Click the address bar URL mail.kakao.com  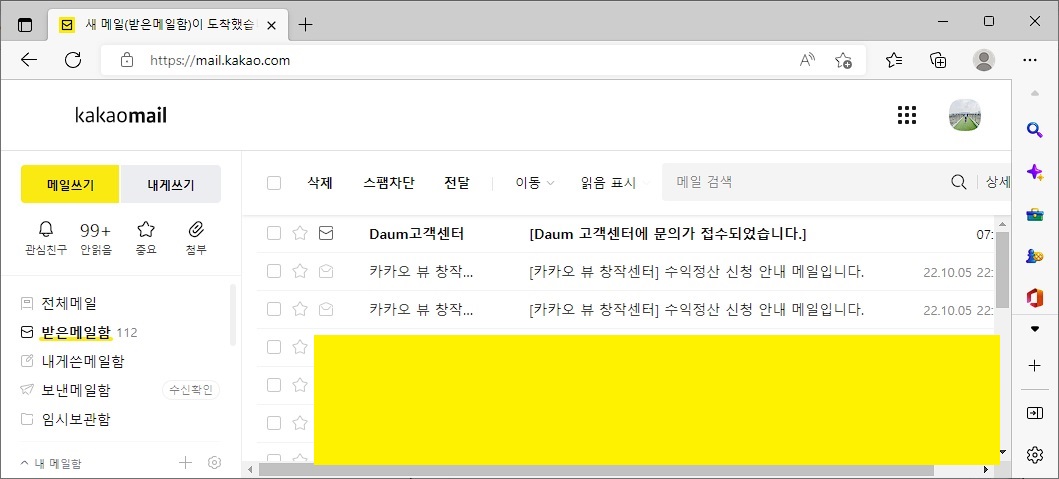click(x=220, y=60)
